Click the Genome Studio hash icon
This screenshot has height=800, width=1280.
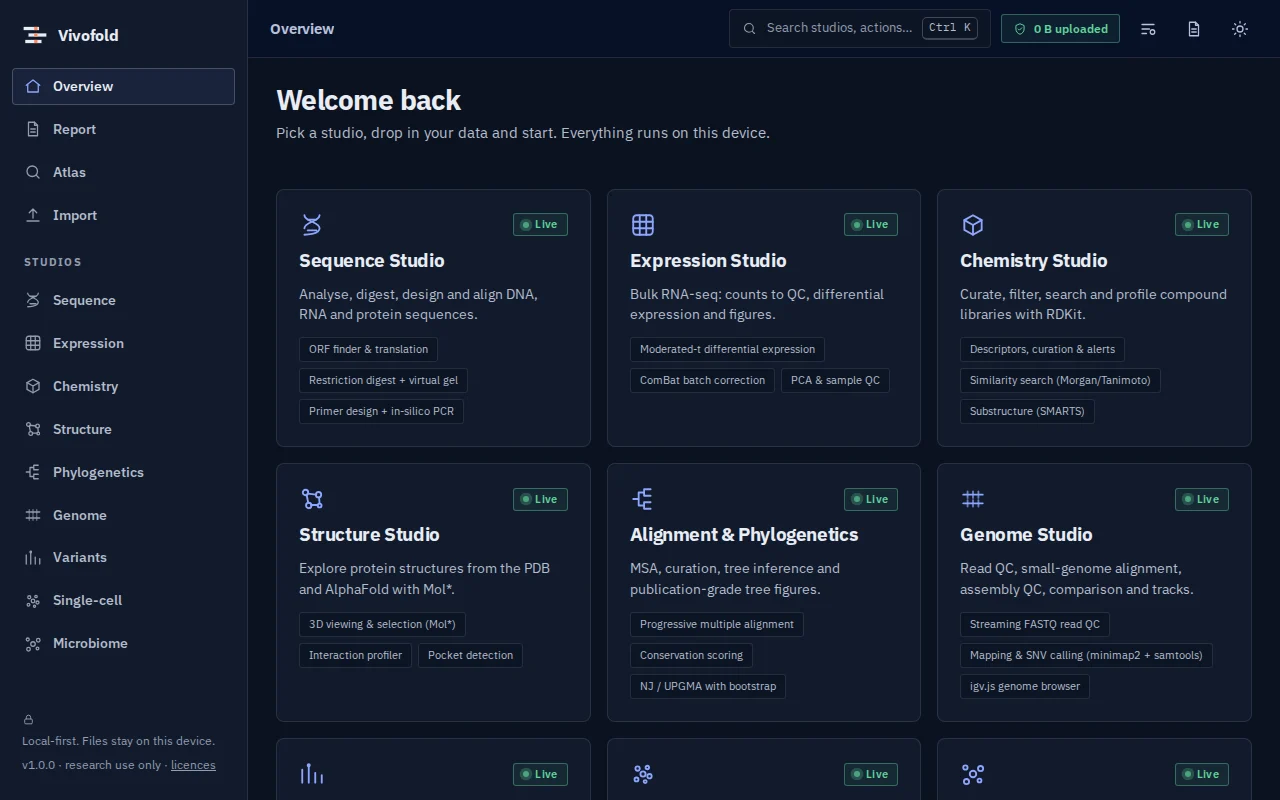(973, 499)
